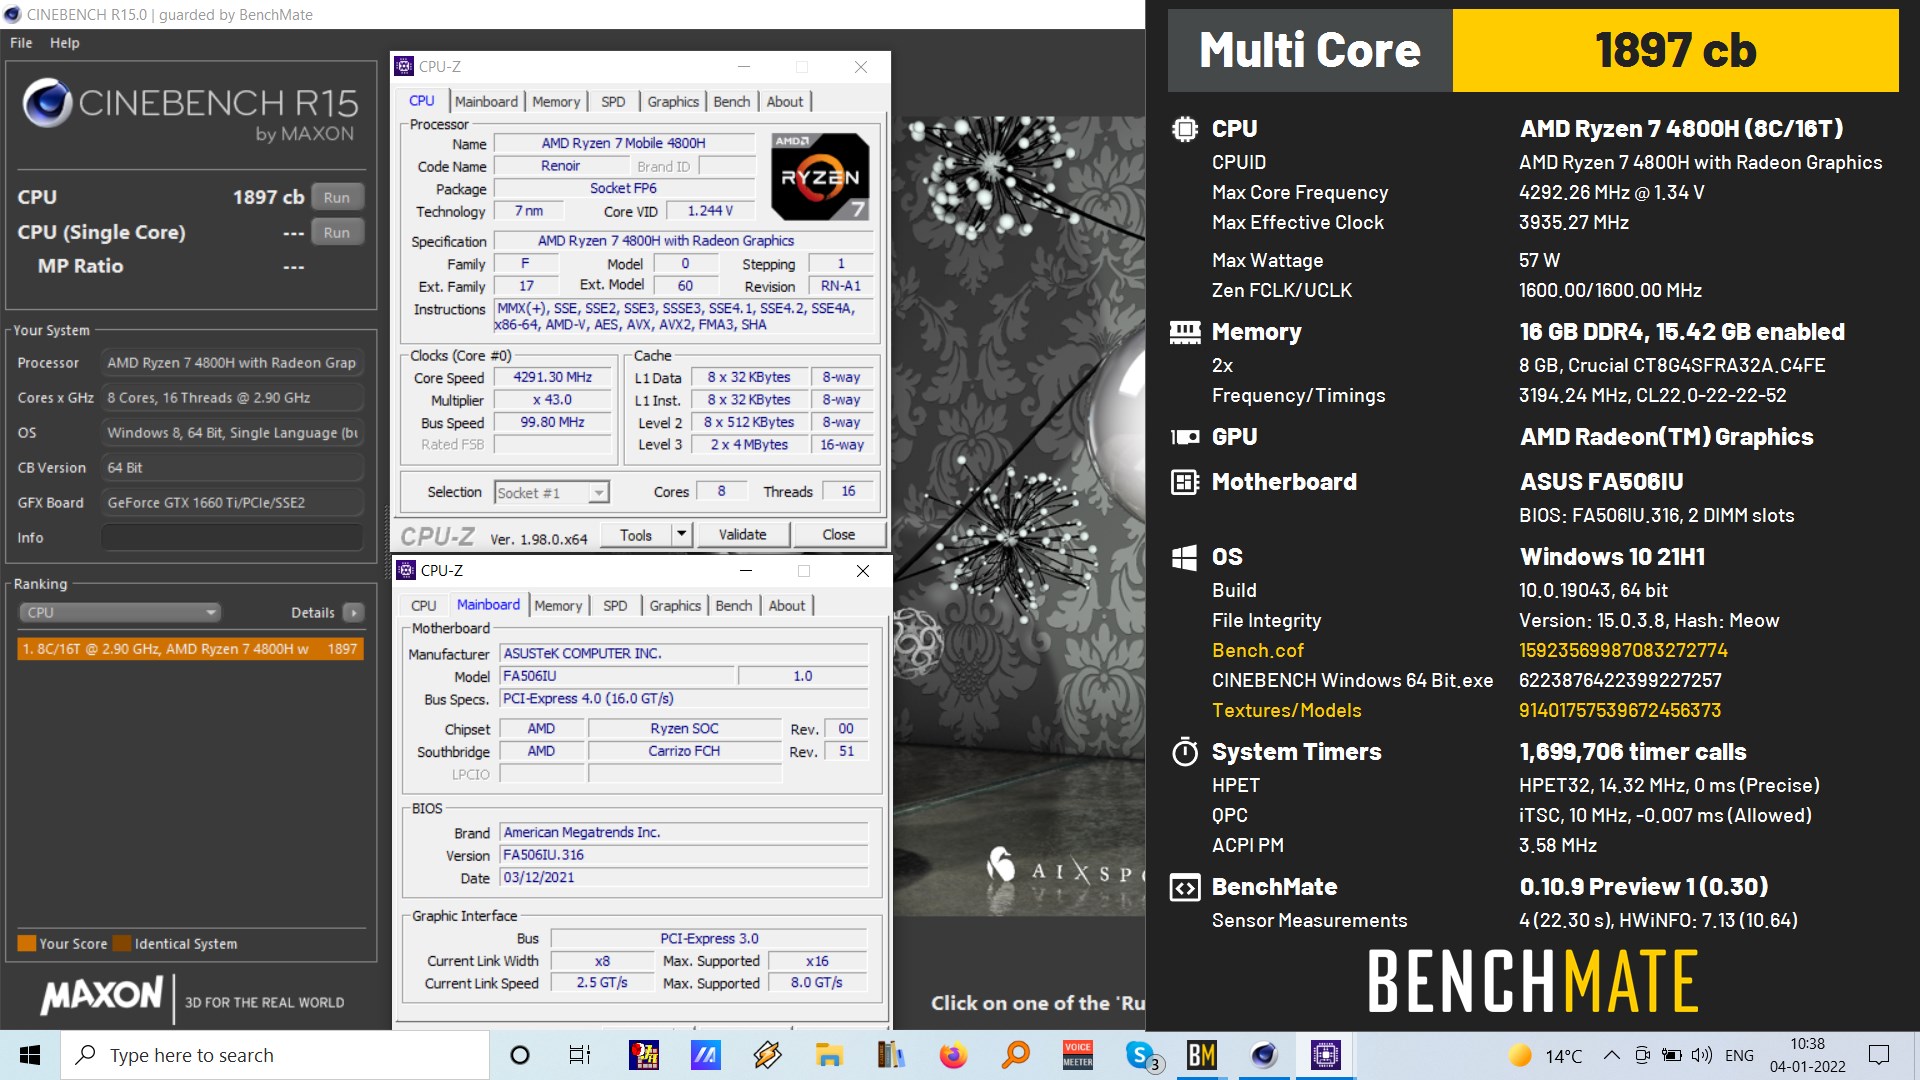Image resolution: width=1920 pixels, height=1080 pixels.
Task: Click the battery tray icon
Action: pyautogui.click(x=1671, y=1055)
